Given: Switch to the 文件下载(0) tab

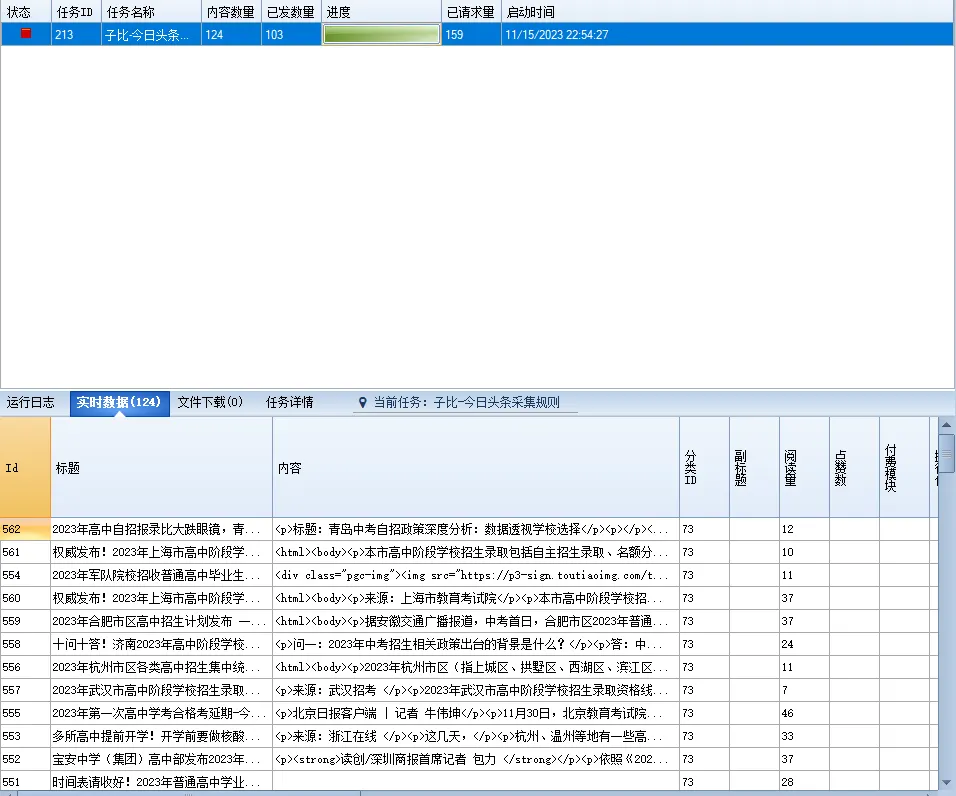Looking at the screenshot, I should [210, 402].
